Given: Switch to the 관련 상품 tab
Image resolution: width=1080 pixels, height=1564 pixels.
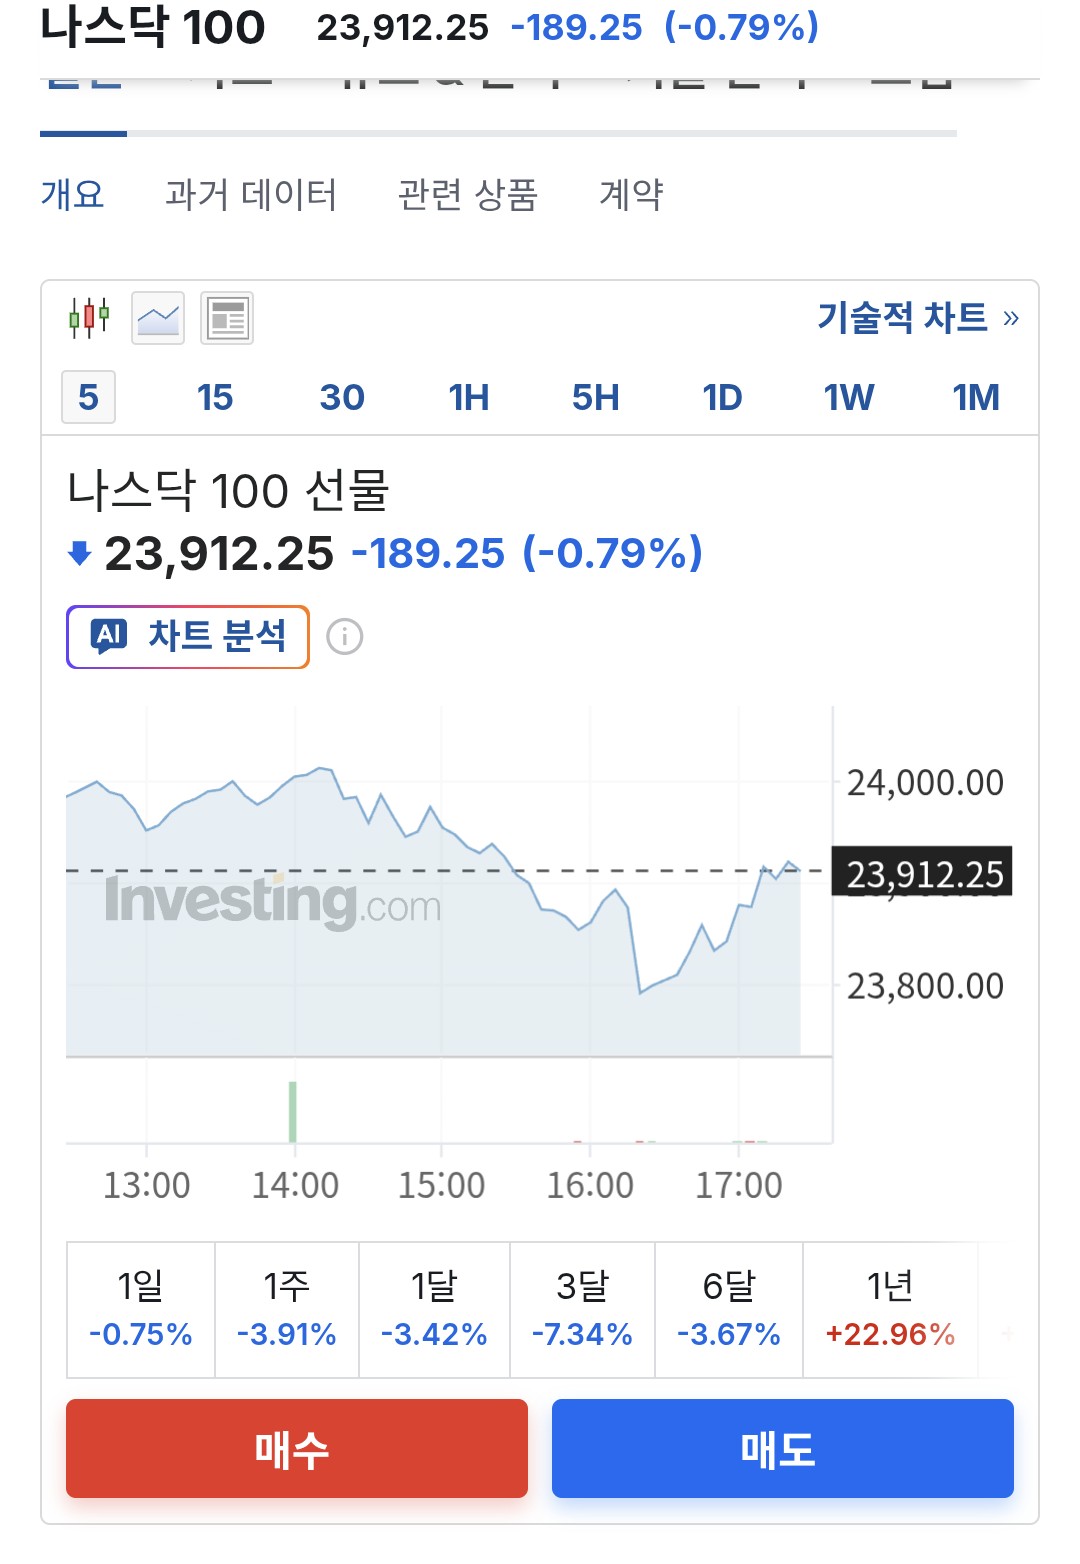Looking at the screenshot, I should [467, 194].
